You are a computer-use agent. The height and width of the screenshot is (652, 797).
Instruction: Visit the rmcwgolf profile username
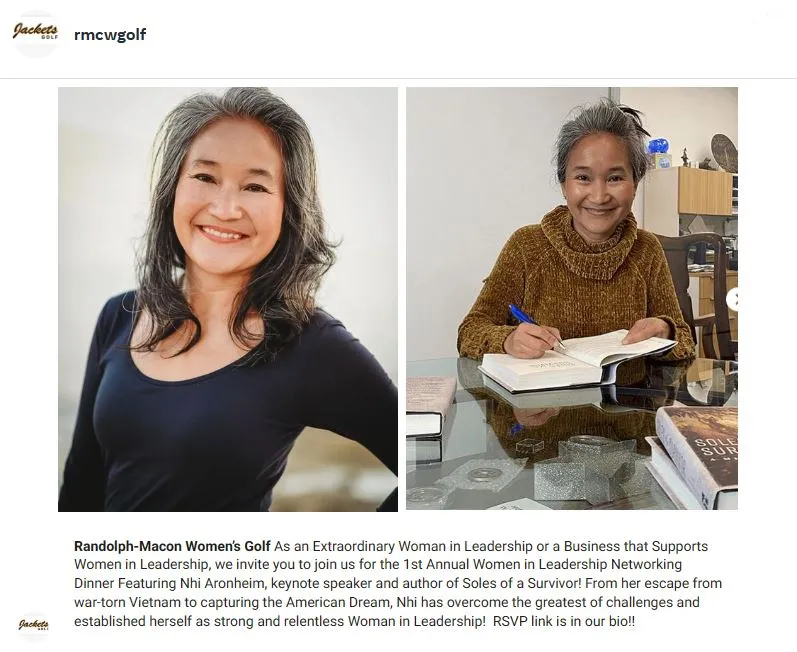(x=110, y=35)
